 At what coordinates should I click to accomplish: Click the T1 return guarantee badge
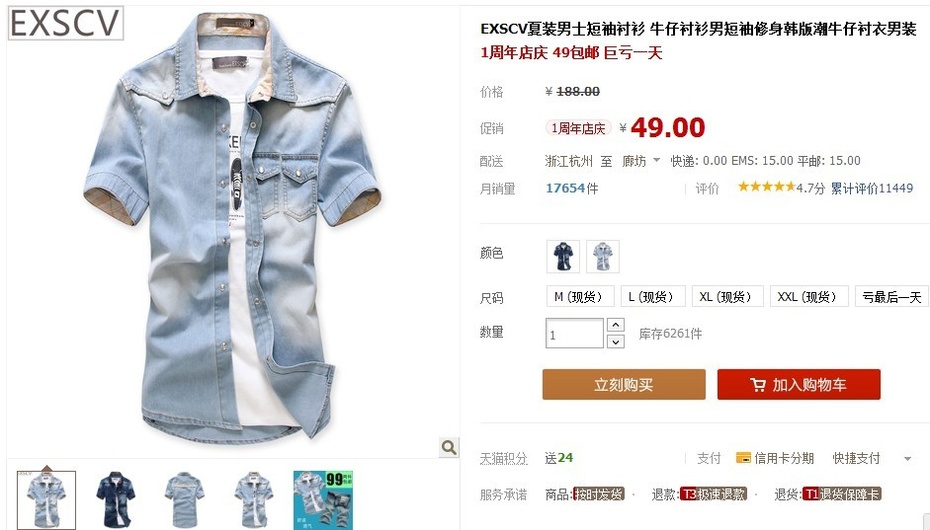[x=842, y=494]
